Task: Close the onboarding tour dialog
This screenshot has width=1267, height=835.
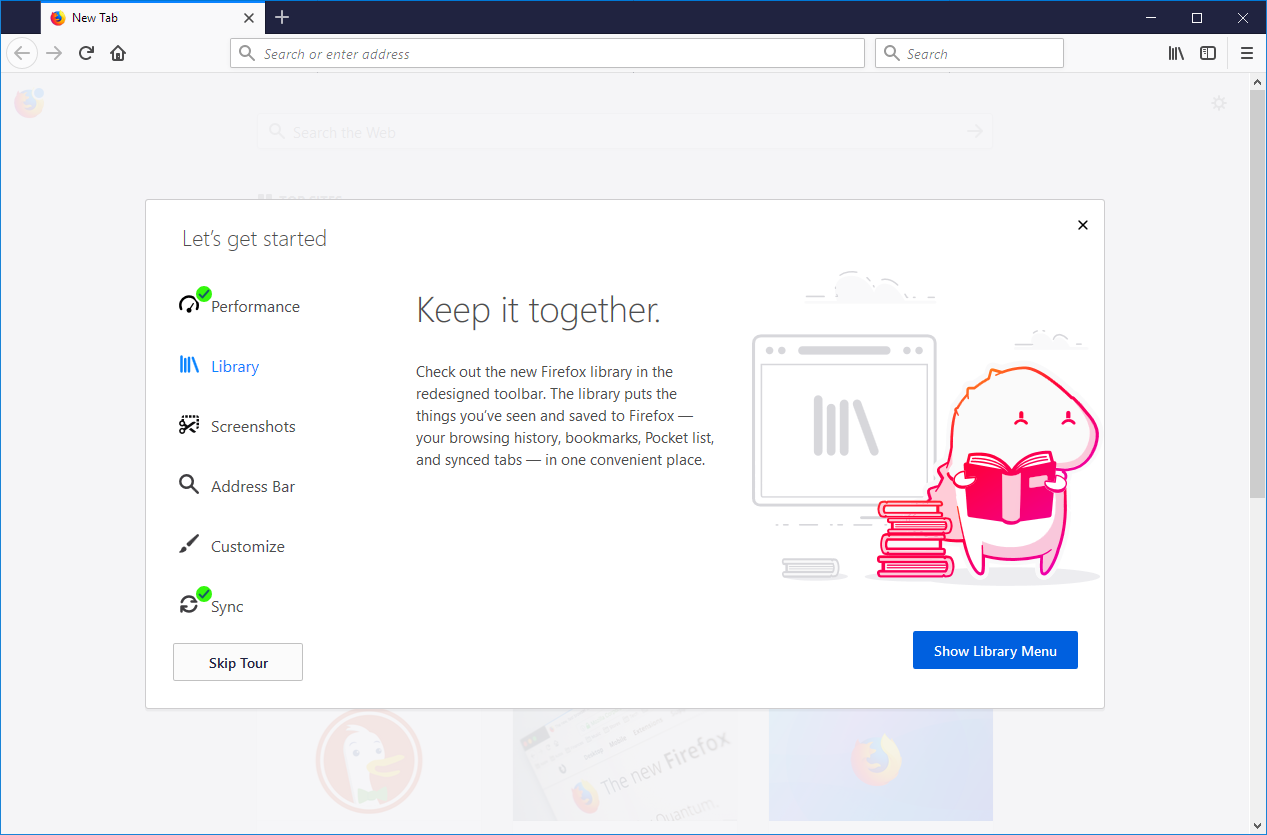Action: [x=1082, y=225]
